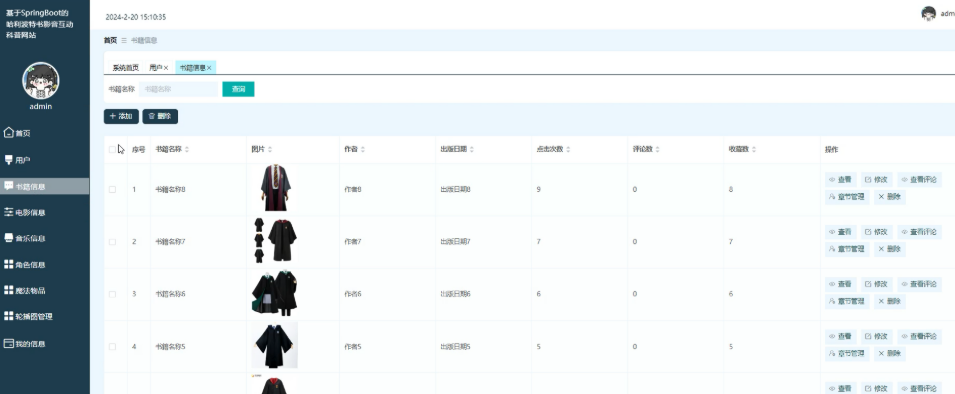955x394 pixels.
Task: Open 章节管理 for 书籍名称8
Action: 847,197
